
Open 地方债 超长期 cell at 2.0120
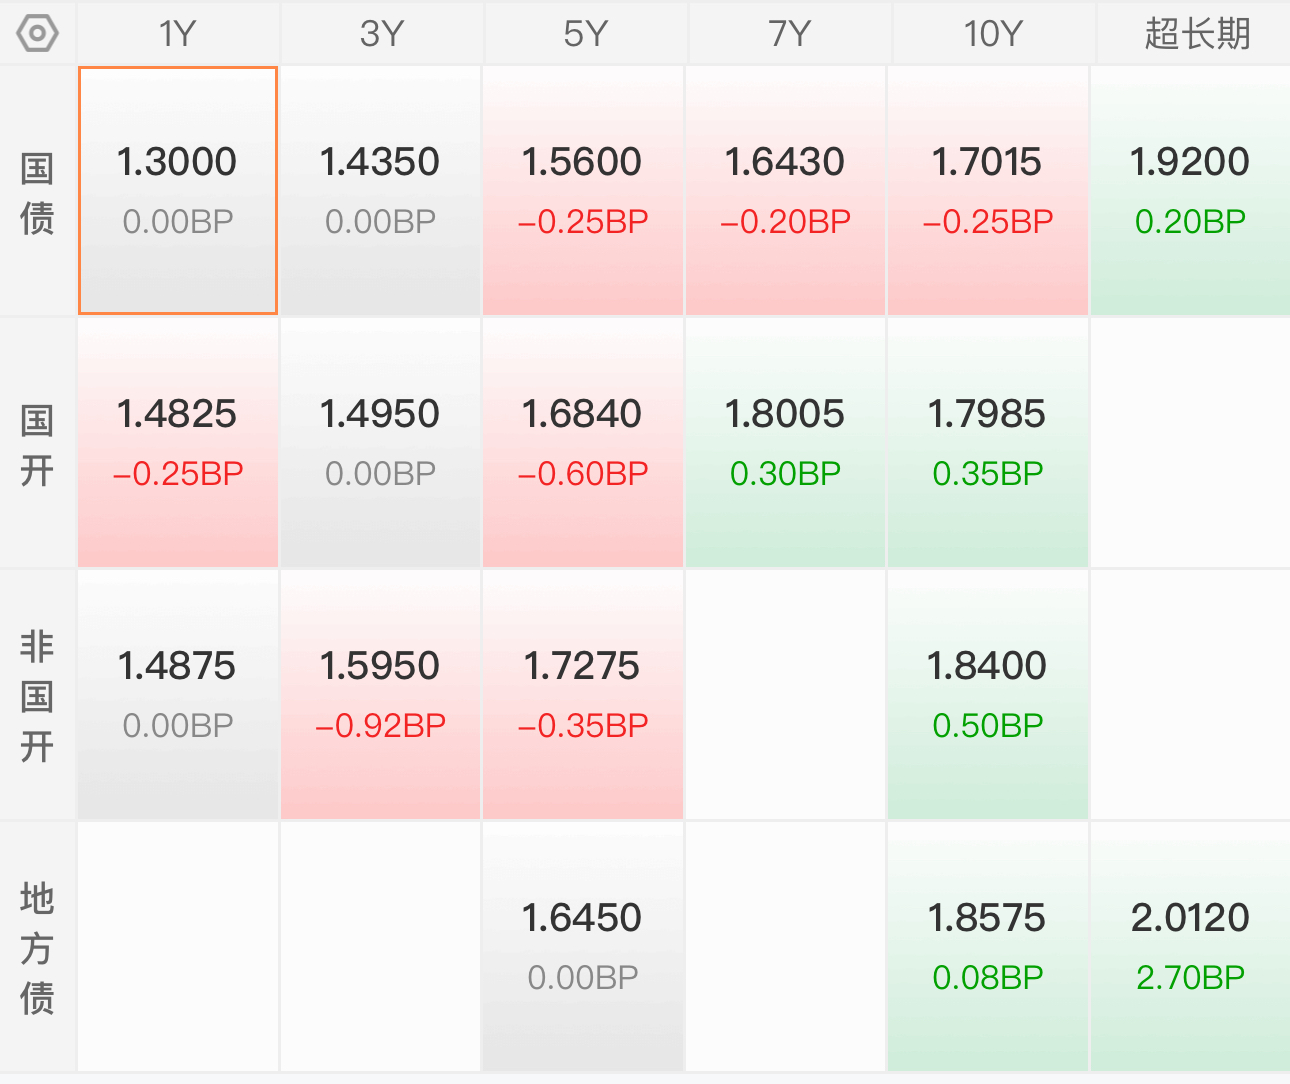point(1190,947)
